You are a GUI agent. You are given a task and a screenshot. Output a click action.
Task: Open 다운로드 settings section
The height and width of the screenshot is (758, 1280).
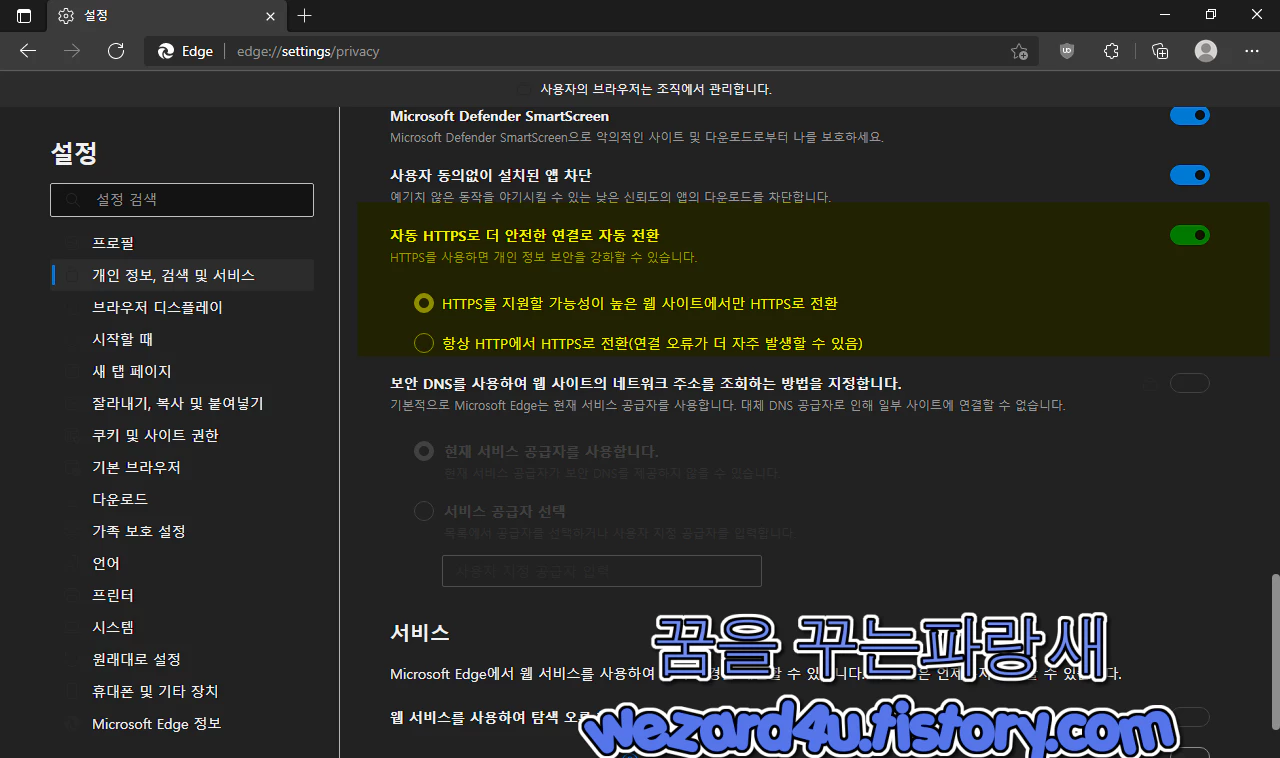182,499
